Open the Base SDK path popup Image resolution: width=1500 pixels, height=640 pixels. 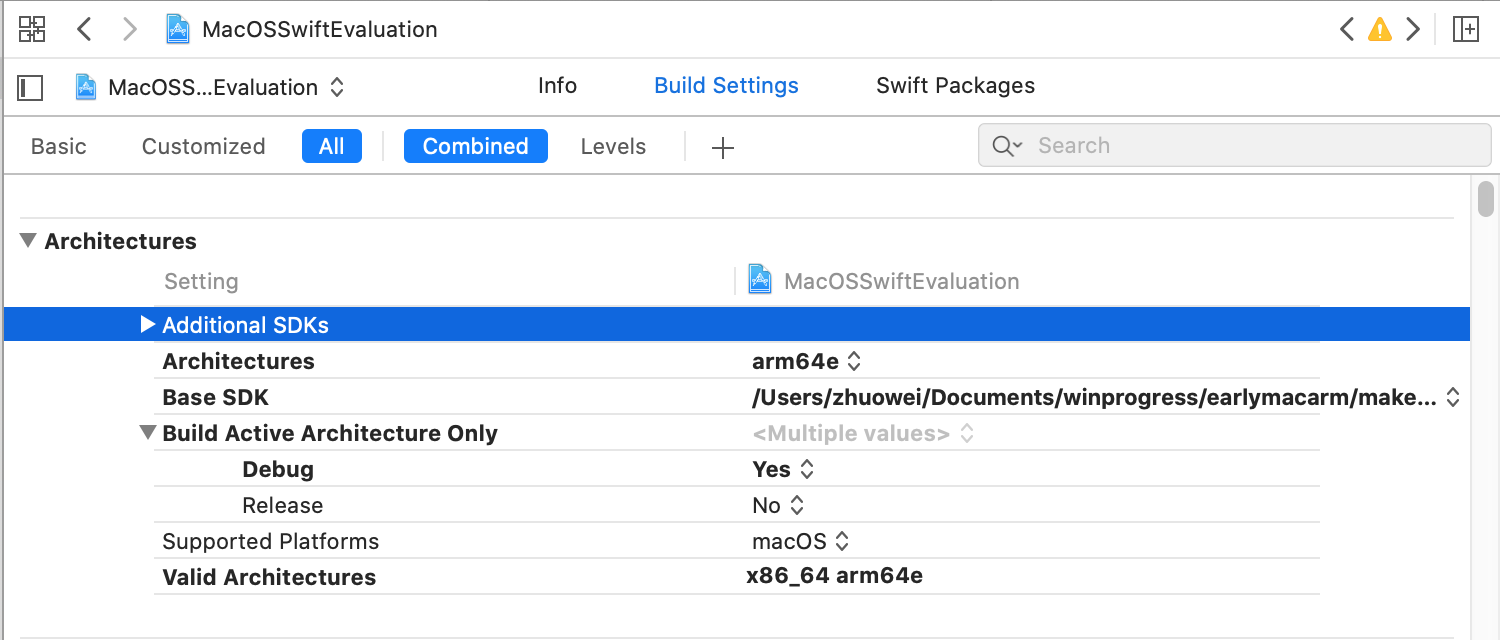coord(1106,397)
